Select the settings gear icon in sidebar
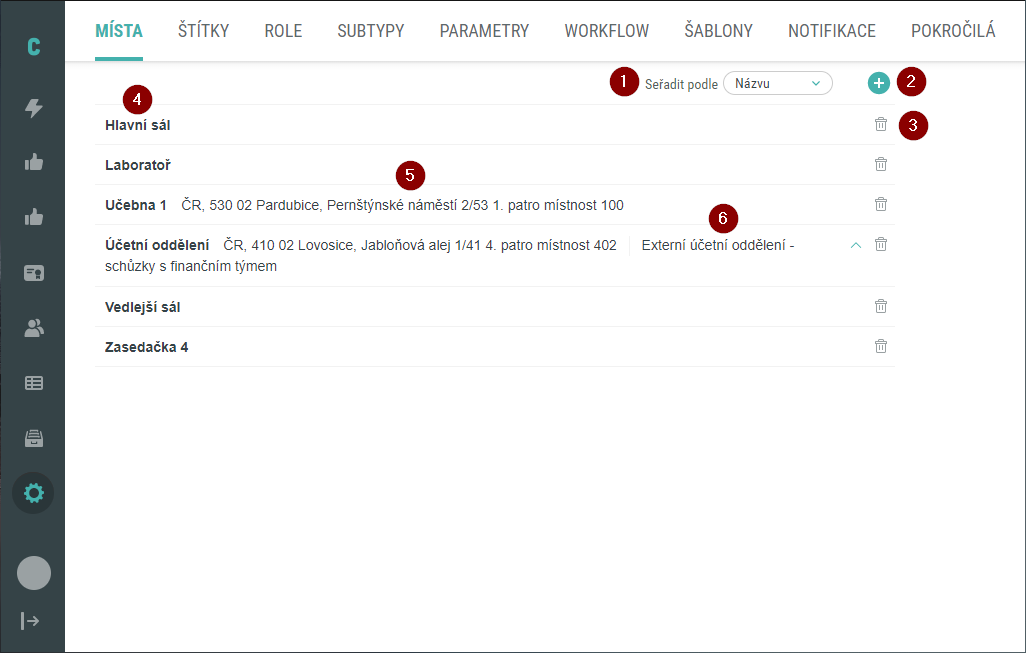This screenshot has height=653, width=1026. tap(33, 493)
